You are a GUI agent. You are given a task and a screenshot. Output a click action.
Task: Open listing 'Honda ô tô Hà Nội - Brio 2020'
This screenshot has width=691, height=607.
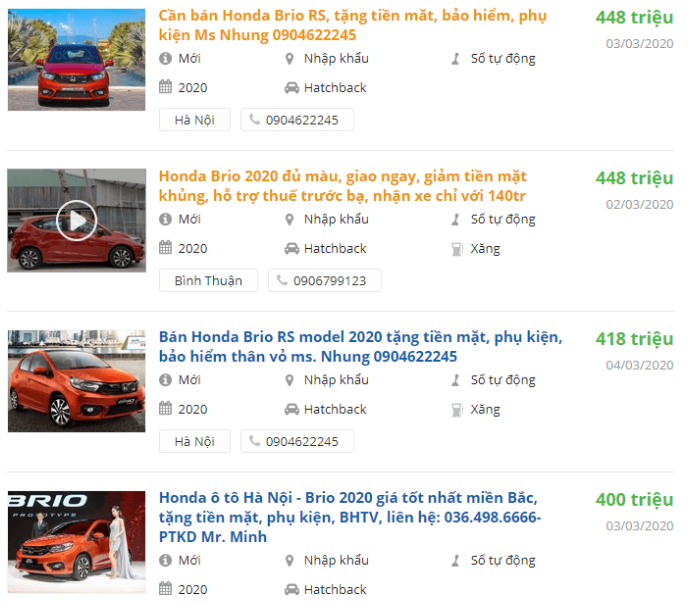pos(350,517)
